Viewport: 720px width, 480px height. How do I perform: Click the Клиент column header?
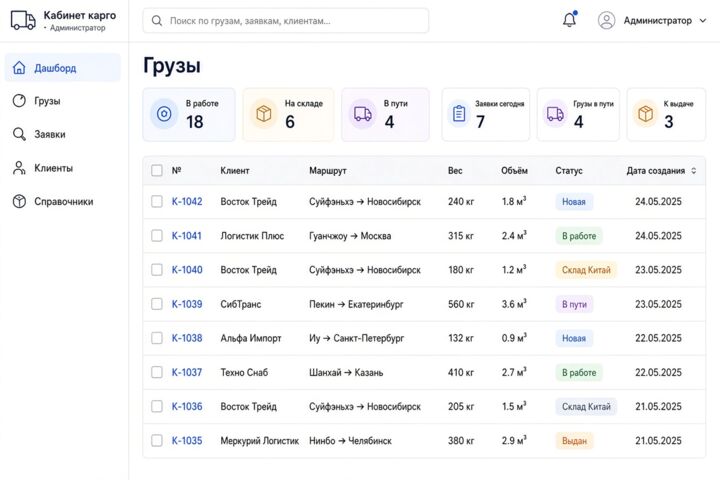coord(235,170)
